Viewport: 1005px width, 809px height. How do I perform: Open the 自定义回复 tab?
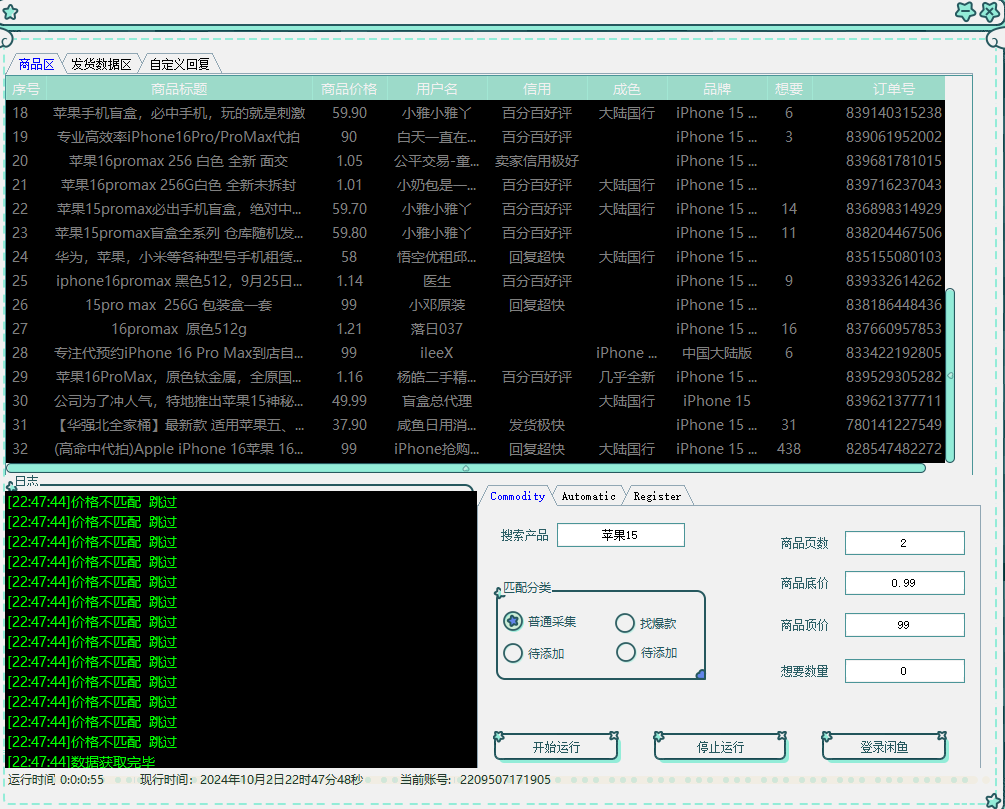click(180, 64)
